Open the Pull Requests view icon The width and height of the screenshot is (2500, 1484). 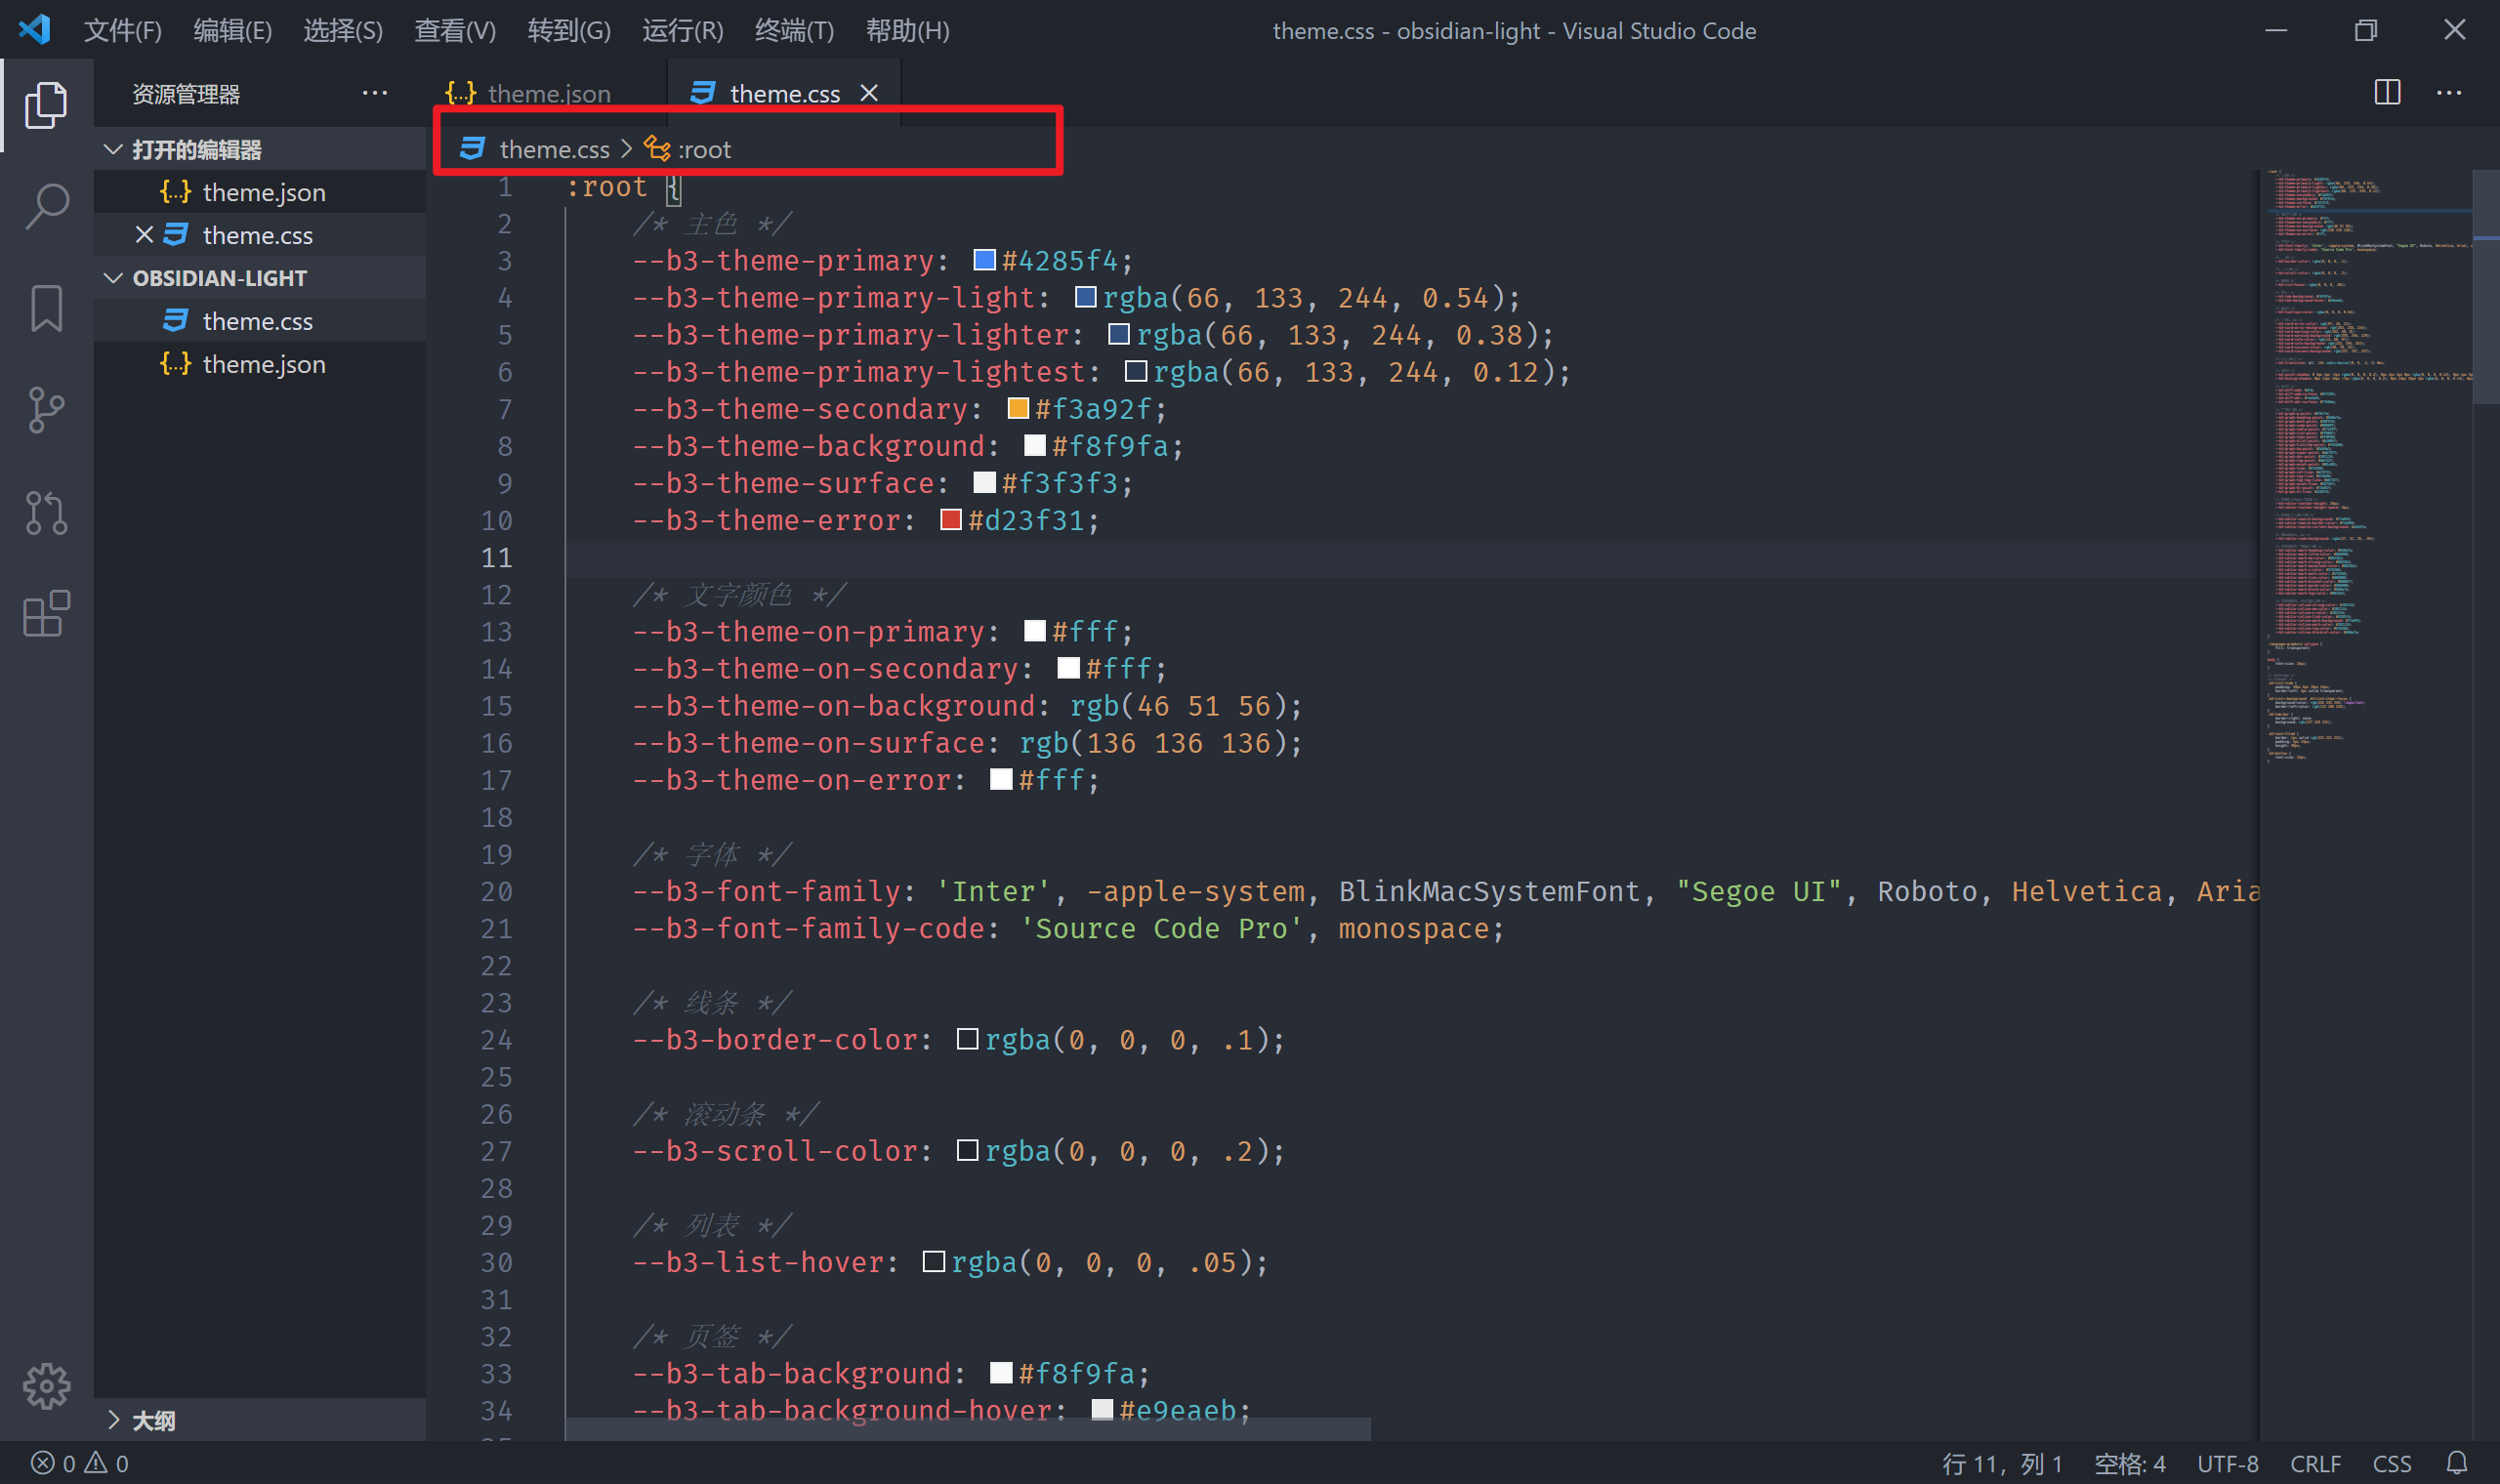46,512
